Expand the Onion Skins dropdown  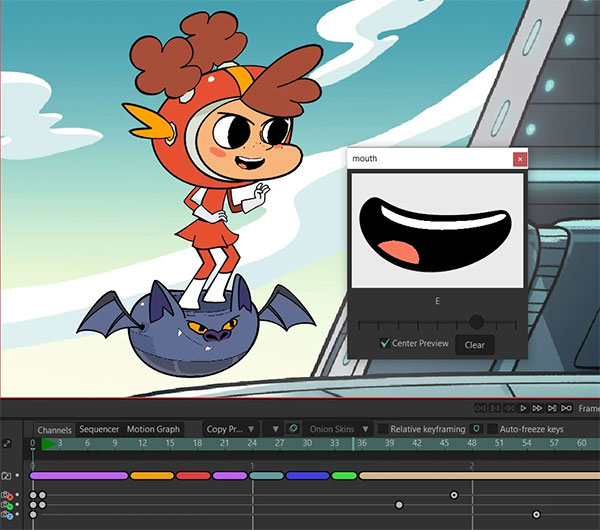[x=338, y=429]
